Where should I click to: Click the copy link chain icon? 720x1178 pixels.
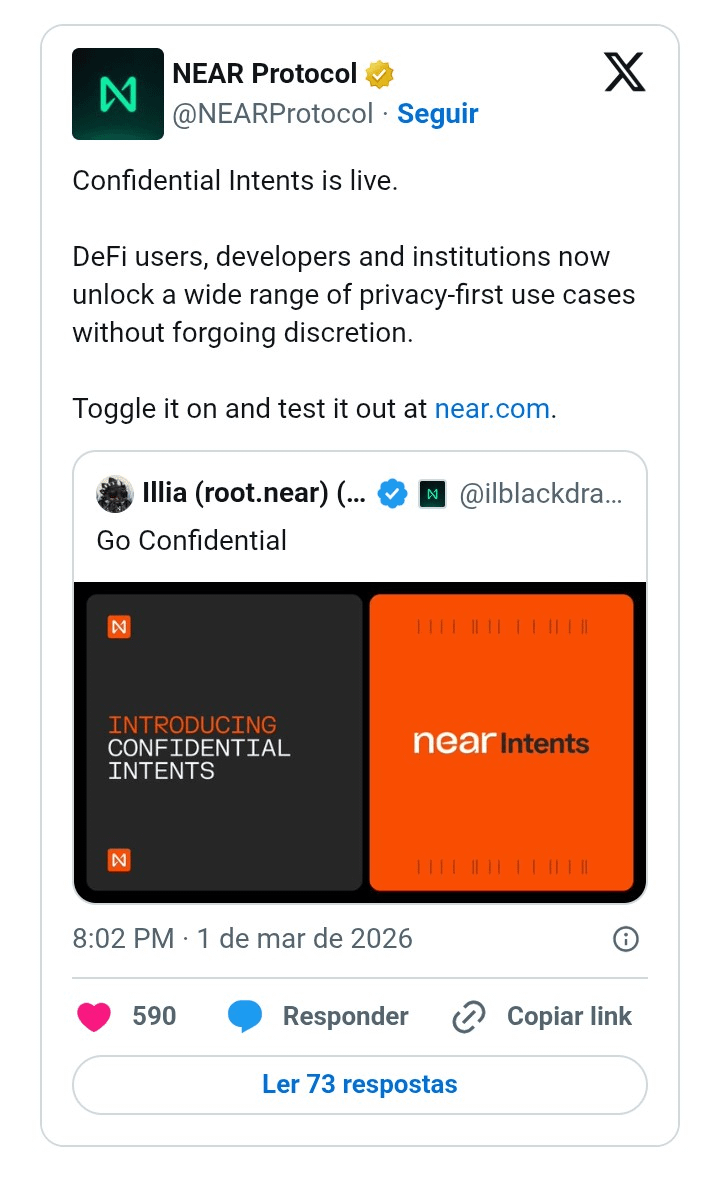coord(468,1017)
